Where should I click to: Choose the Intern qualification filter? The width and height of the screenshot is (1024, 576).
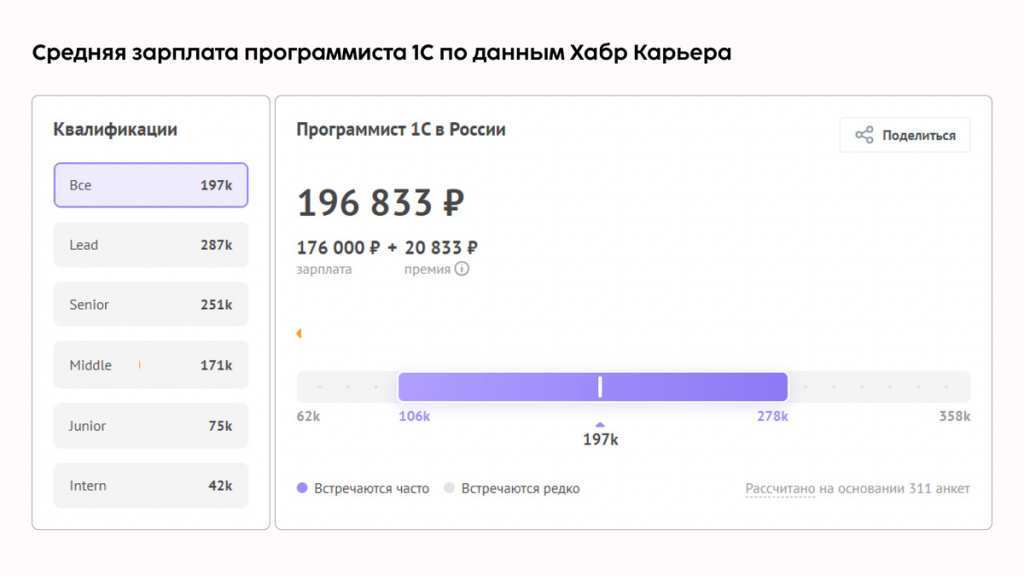tap(150, 486)
